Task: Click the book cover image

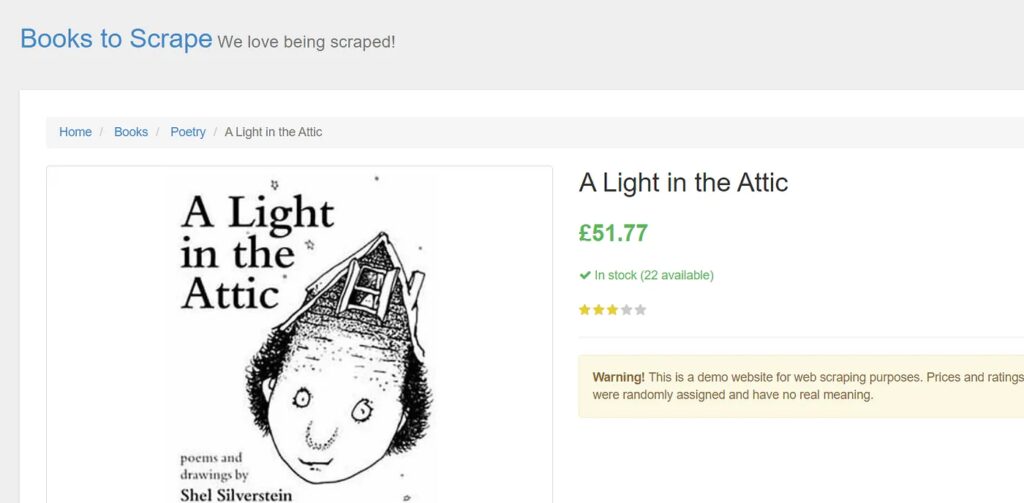Action: click(x=299, y=340)
